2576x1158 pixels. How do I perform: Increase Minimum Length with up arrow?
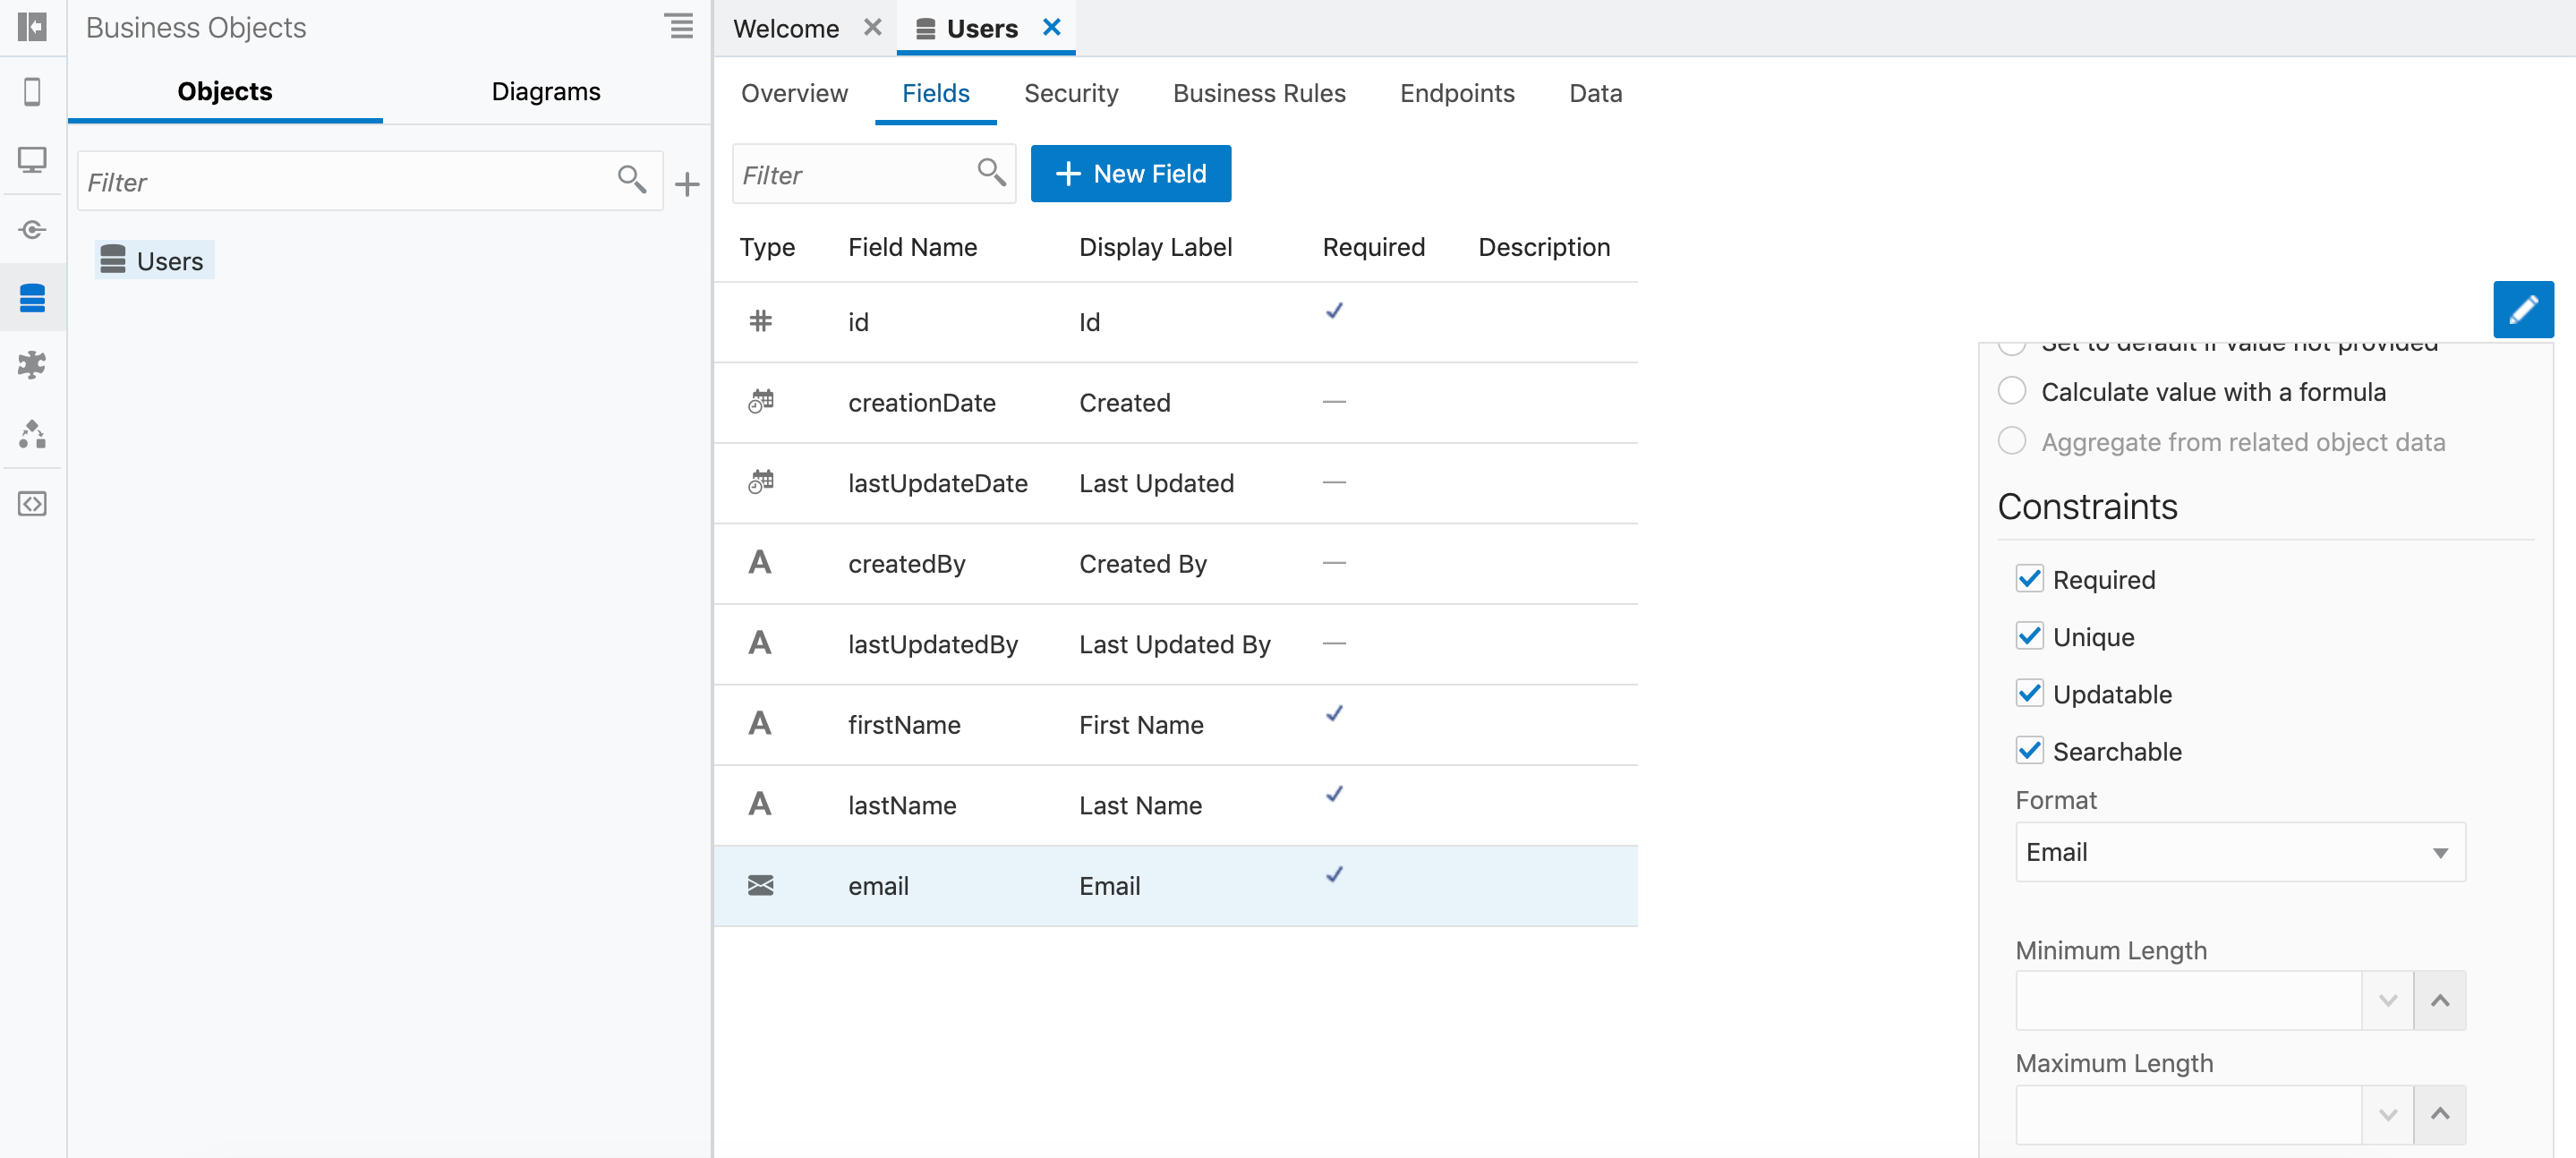2439,1000
